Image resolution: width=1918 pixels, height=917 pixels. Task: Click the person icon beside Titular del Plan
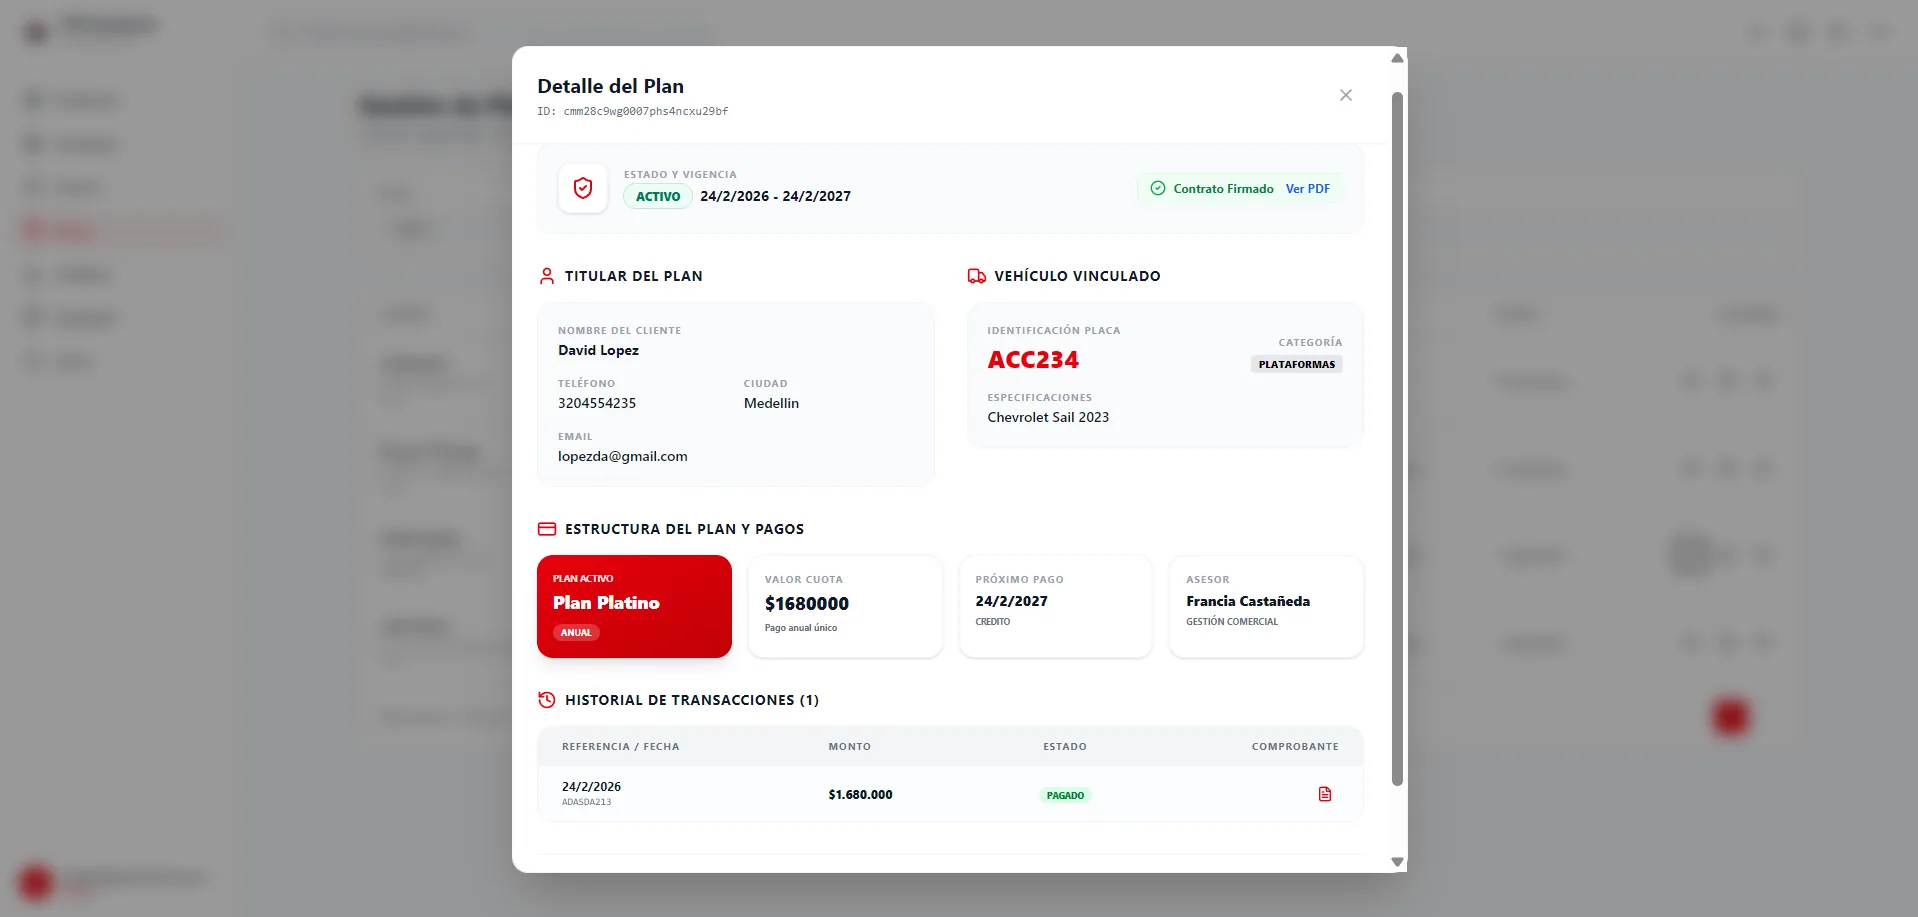point(547,276)
